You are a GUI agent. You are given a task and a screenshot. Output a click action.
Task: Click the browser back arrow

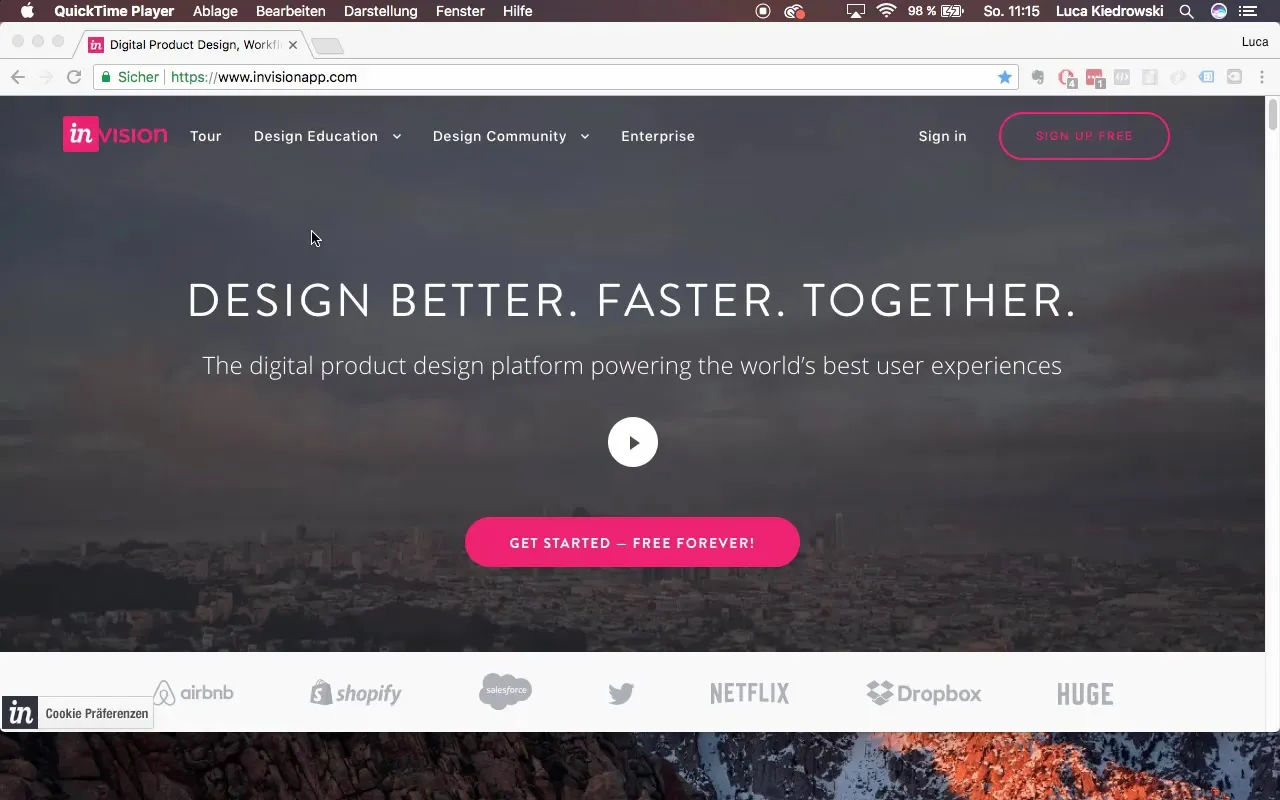click(x=18, y=77)
